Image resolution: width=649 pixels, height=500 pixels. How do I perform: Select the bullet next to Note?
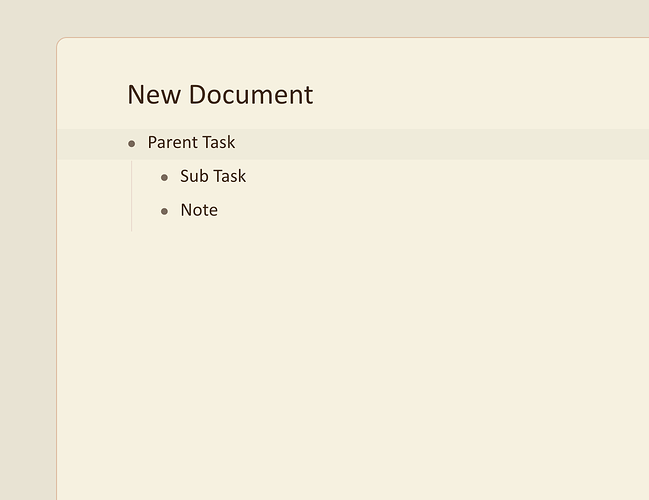[164, 212]
